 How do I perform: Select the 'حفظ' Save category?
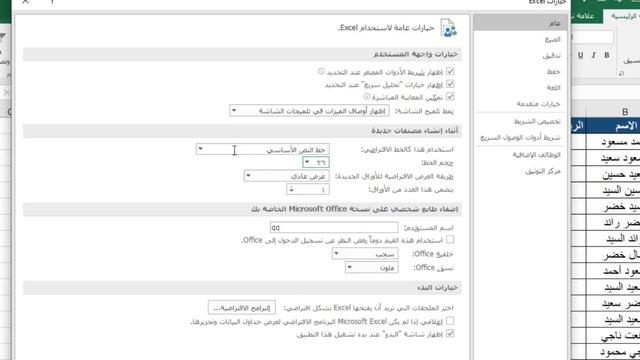click(x=520, y=71)
